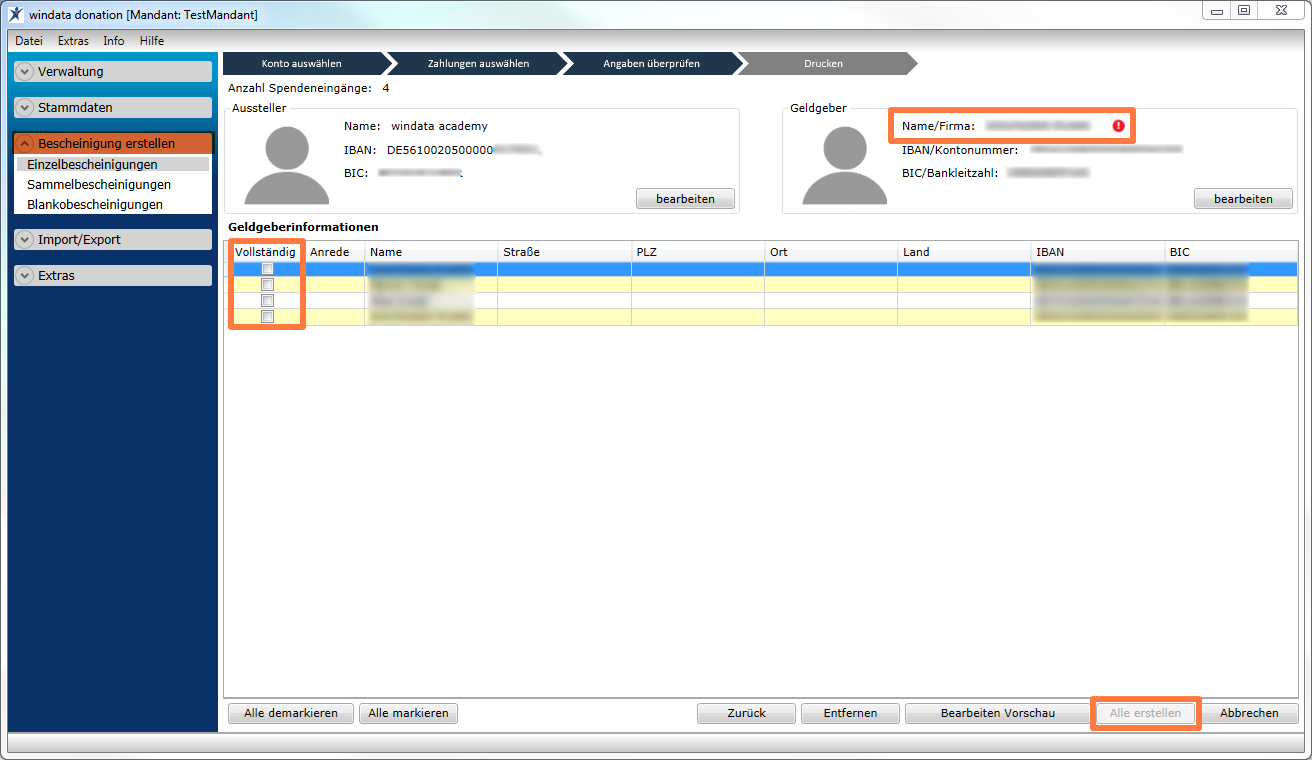Sort by the IBAN column header
Screen dimensions: 1312x760
pyautogui.click(x=1097, y=252)
